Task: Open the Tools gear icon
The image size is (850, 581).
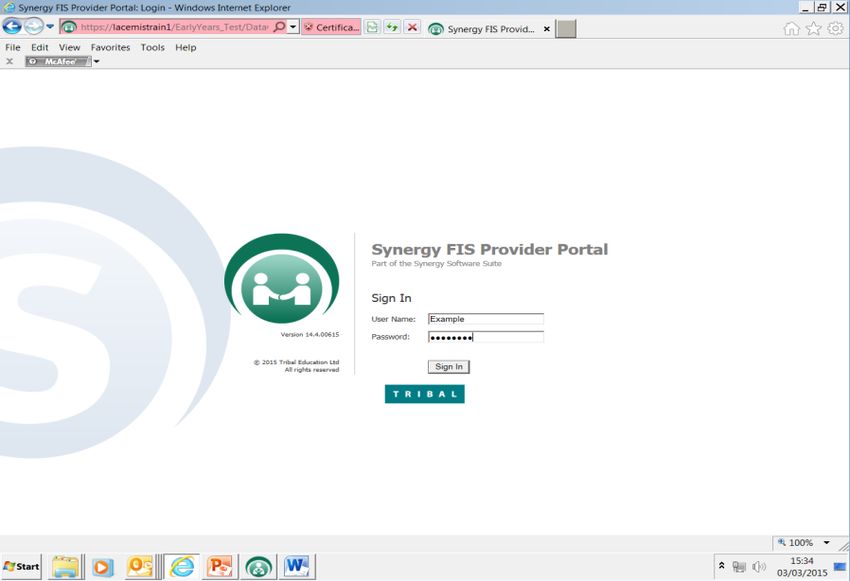Action: pos(835,28)
